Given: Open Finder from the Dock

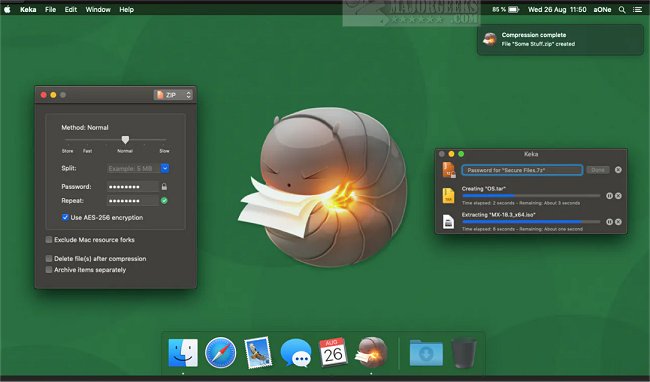Looking at the screenshot, I should [x=183, y=353].
